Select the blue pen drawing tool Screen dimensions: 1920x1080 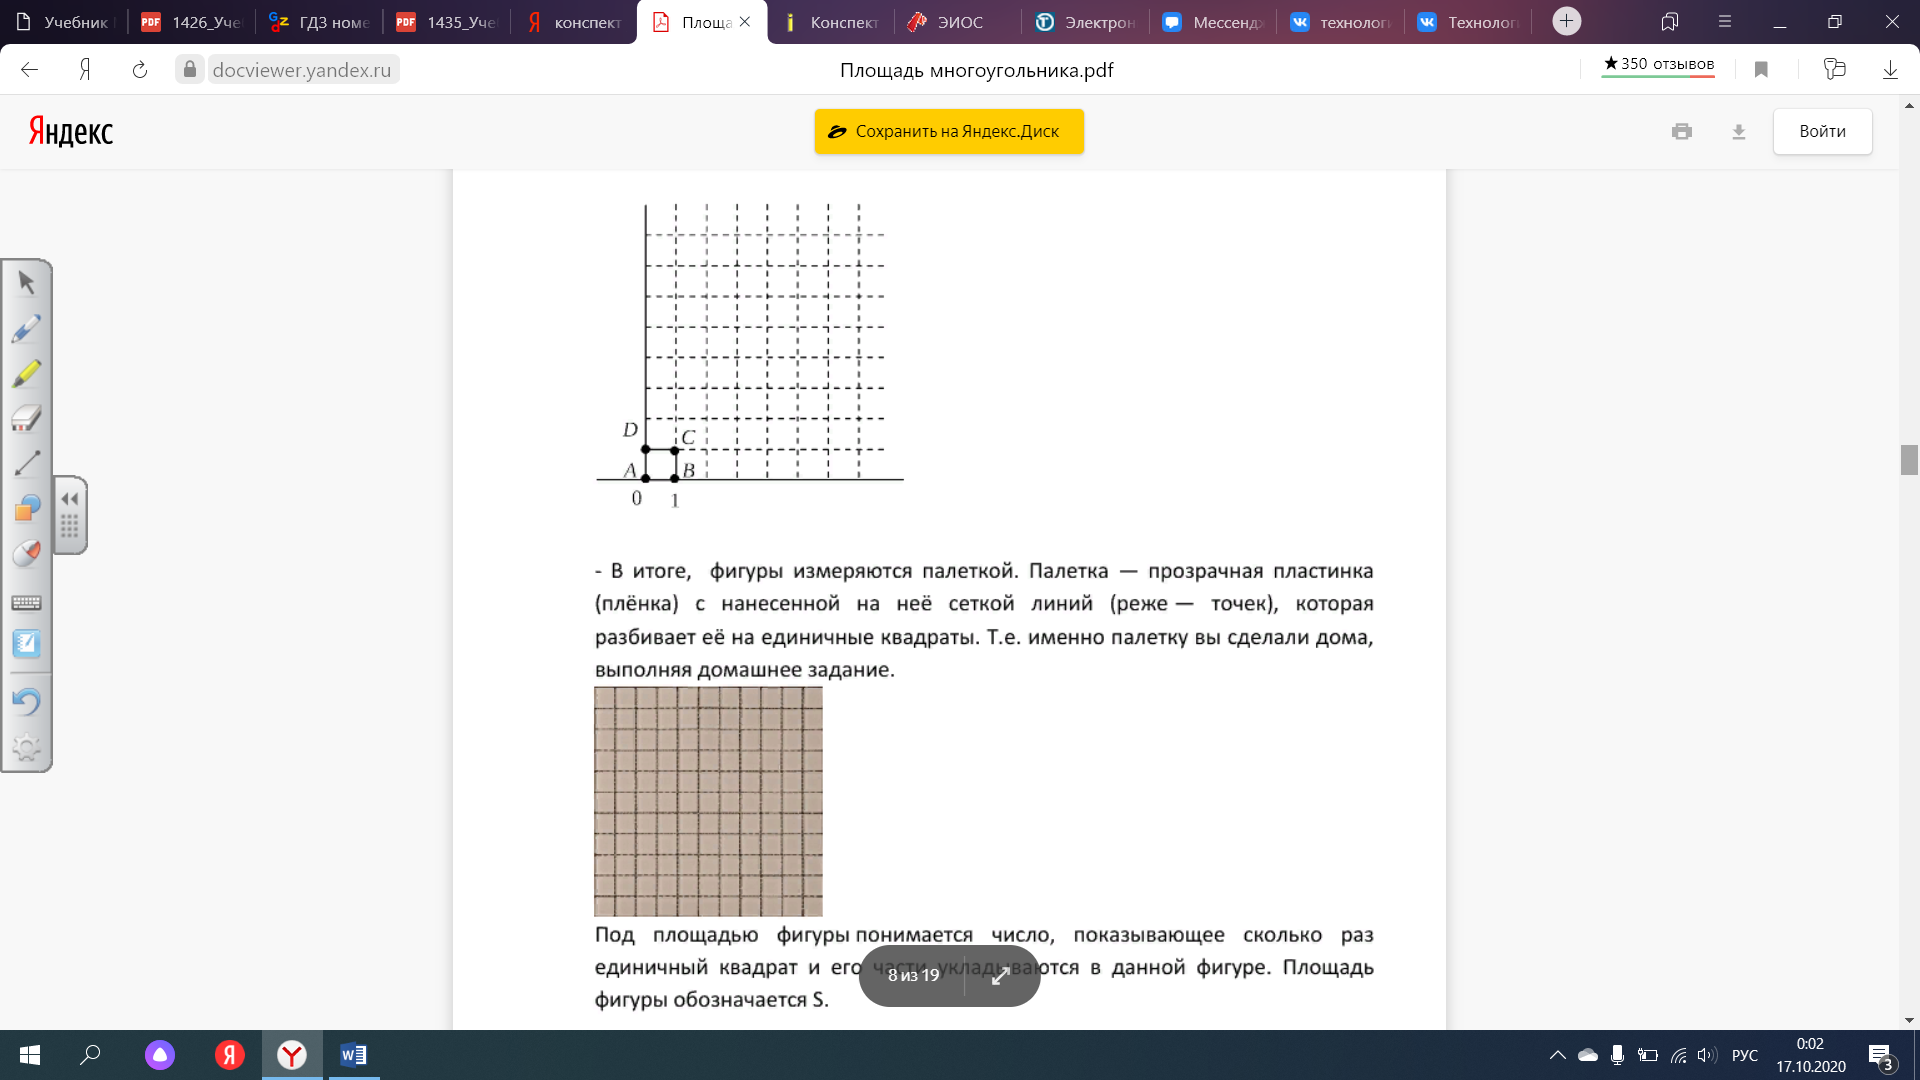tap(27, 328)
